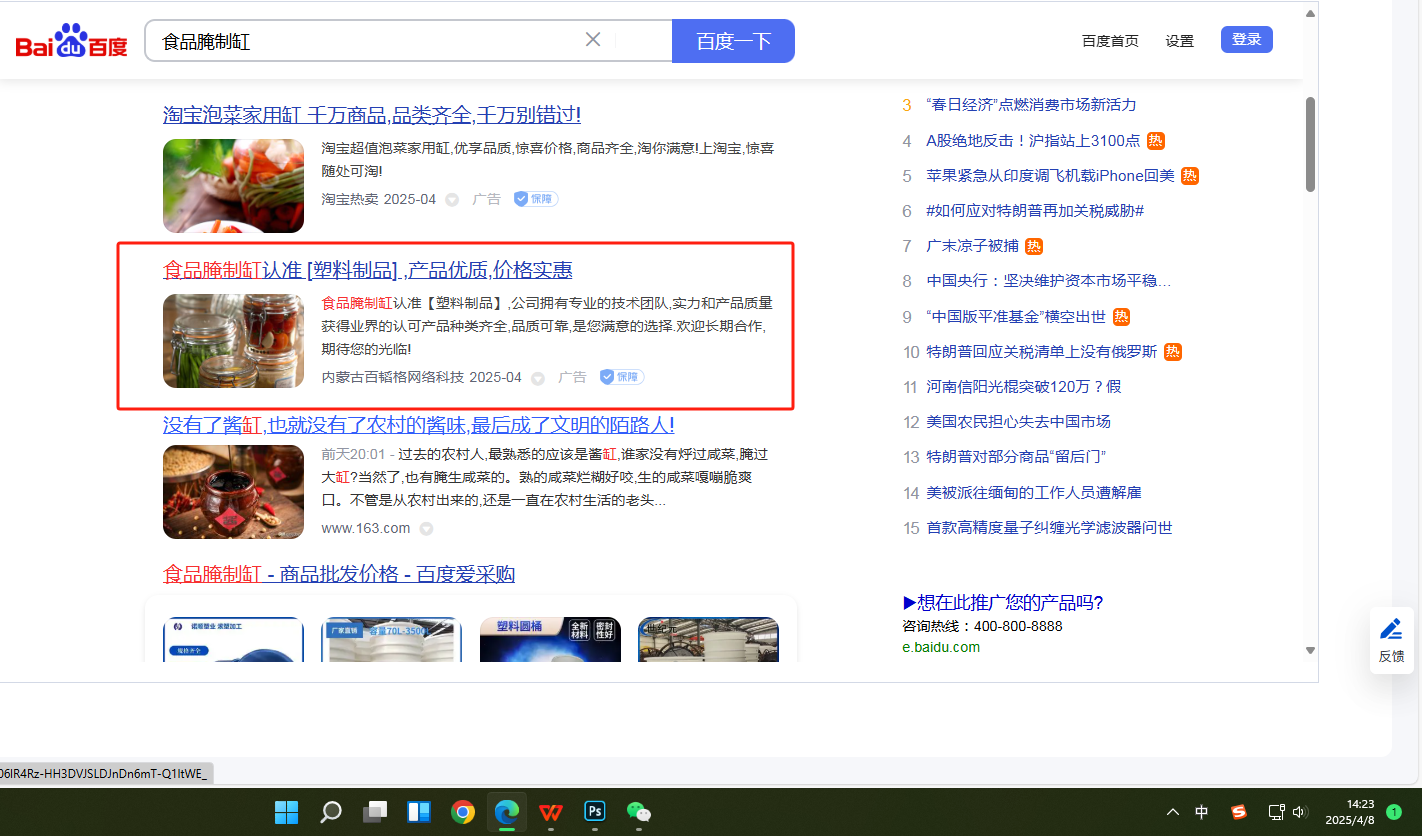Open the 反馈 feedback icon
Viewport: 1422px width, 836px height.
coord(1391,640)
